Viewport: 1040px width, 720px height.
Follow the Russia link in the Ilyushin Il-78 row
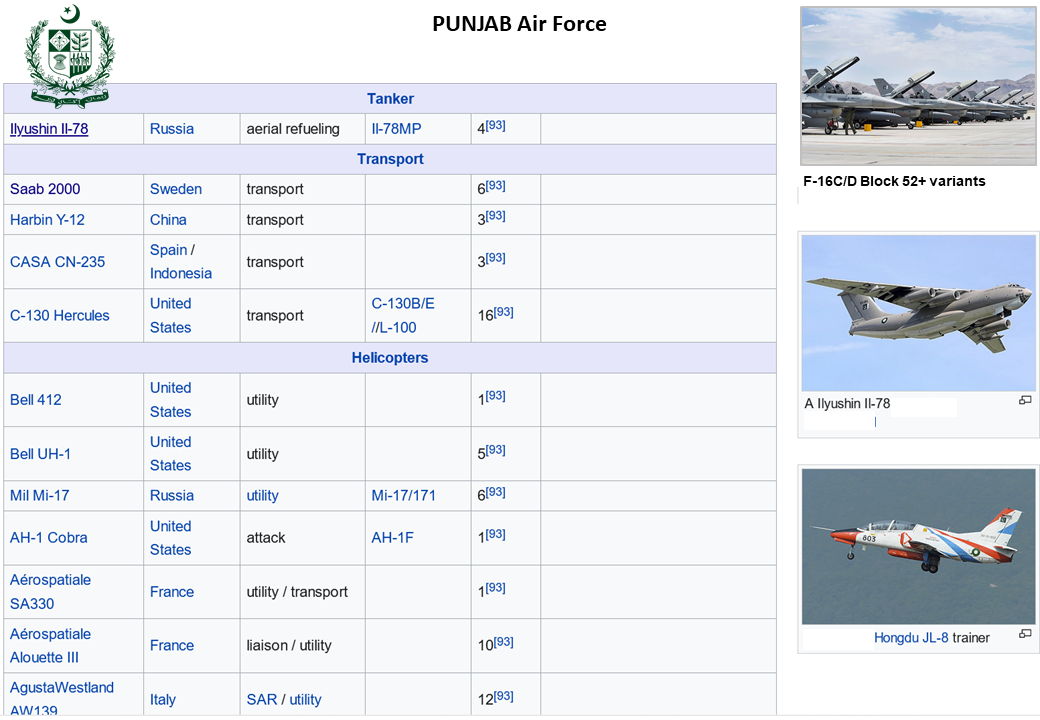pyautogui.click(x=172, y=129)
